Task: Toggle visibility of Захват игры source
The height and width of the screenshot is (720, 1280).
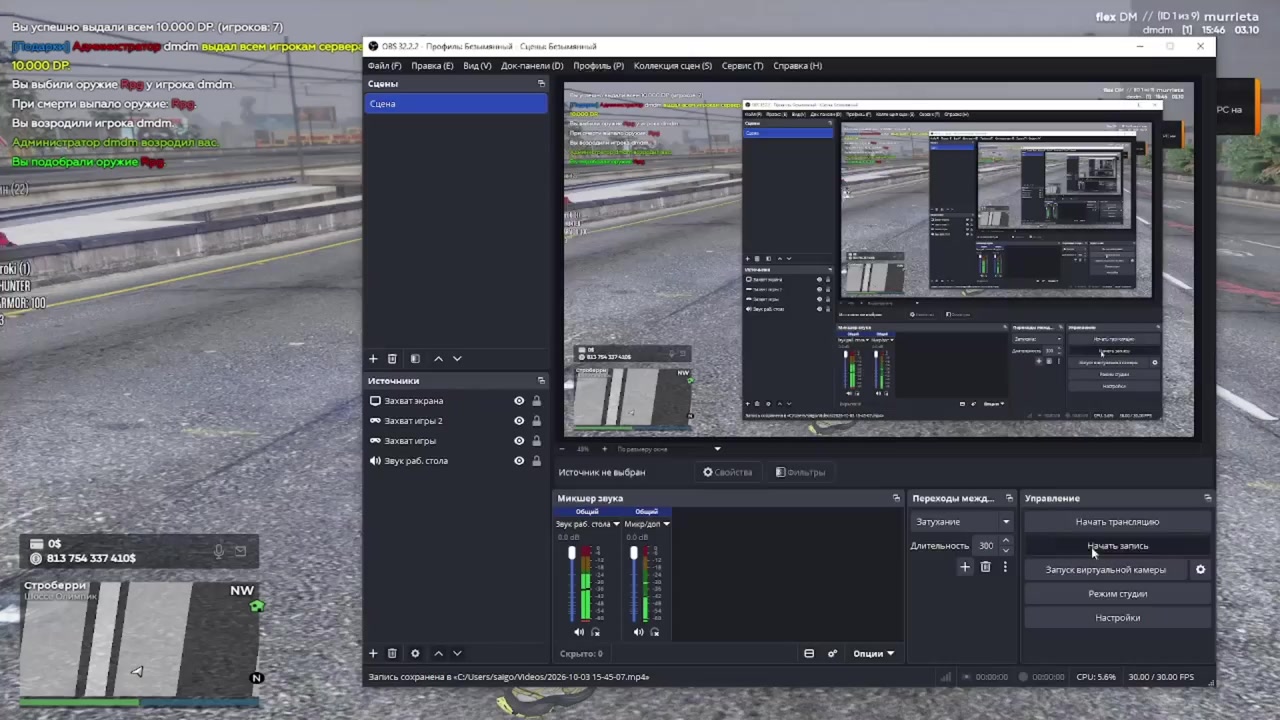Action: pos(519,441)
